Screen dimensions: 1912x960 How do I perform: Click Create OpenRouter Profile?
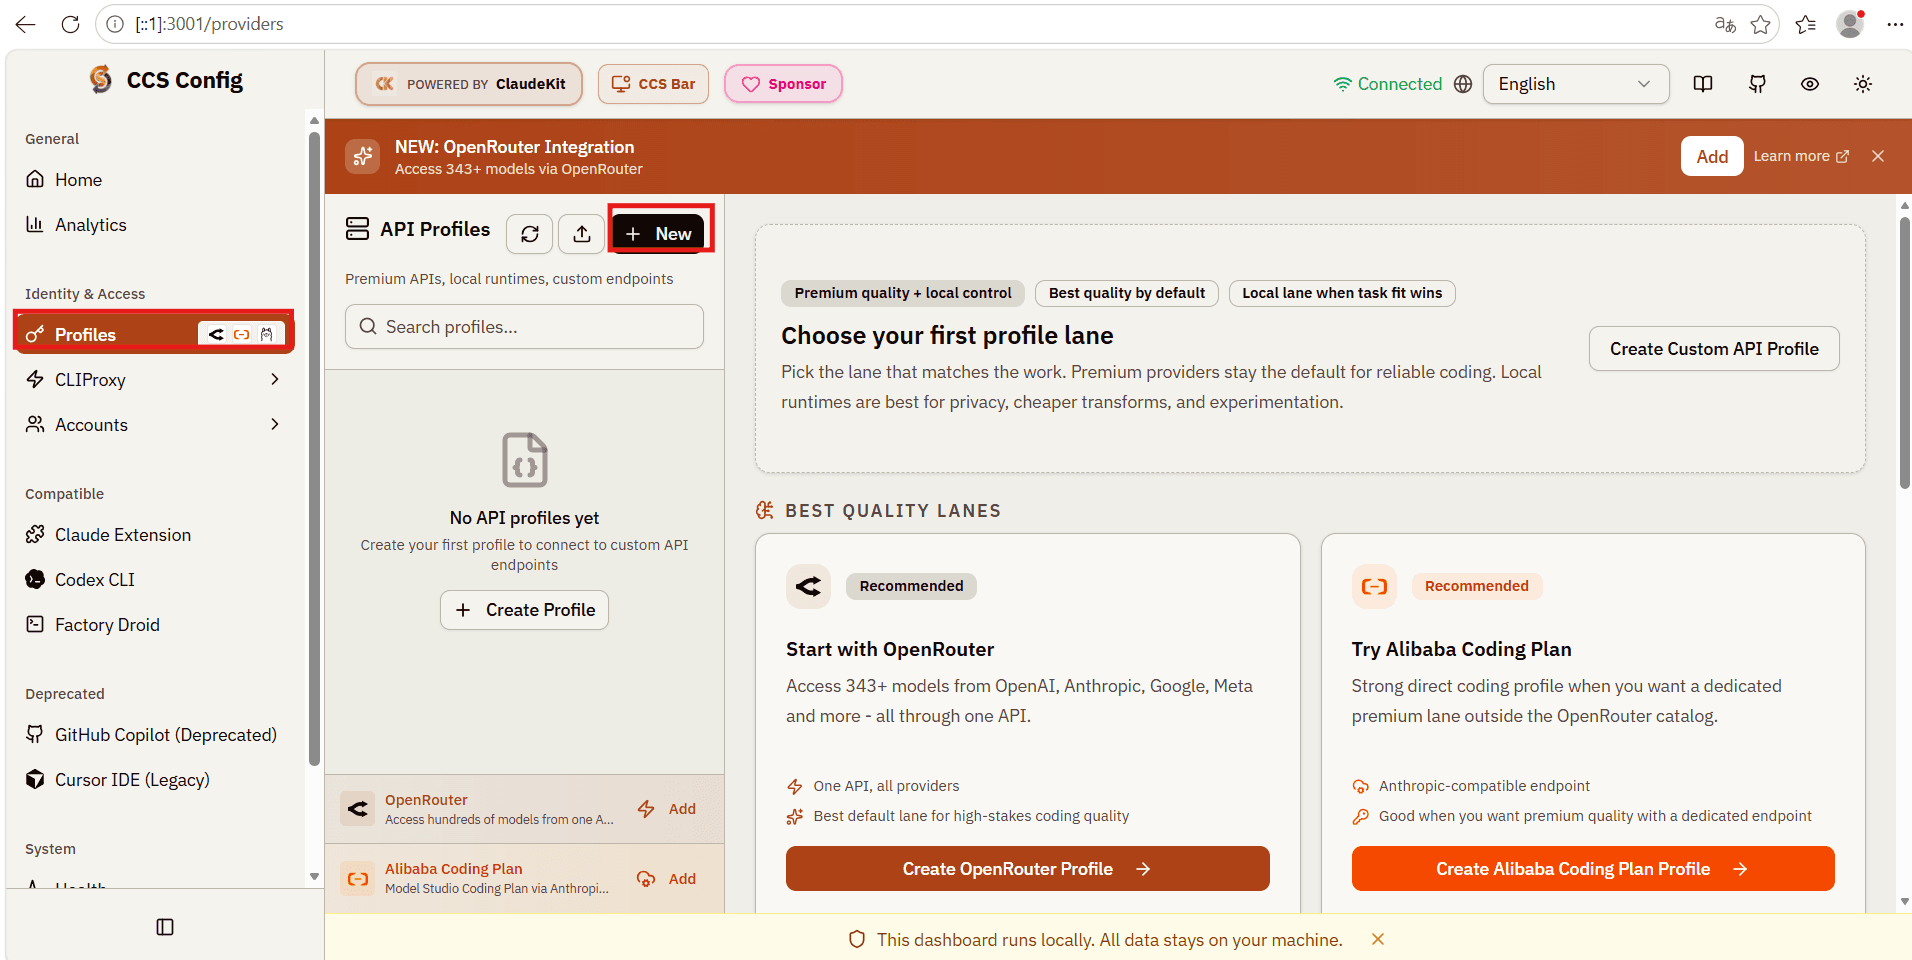1027,869
